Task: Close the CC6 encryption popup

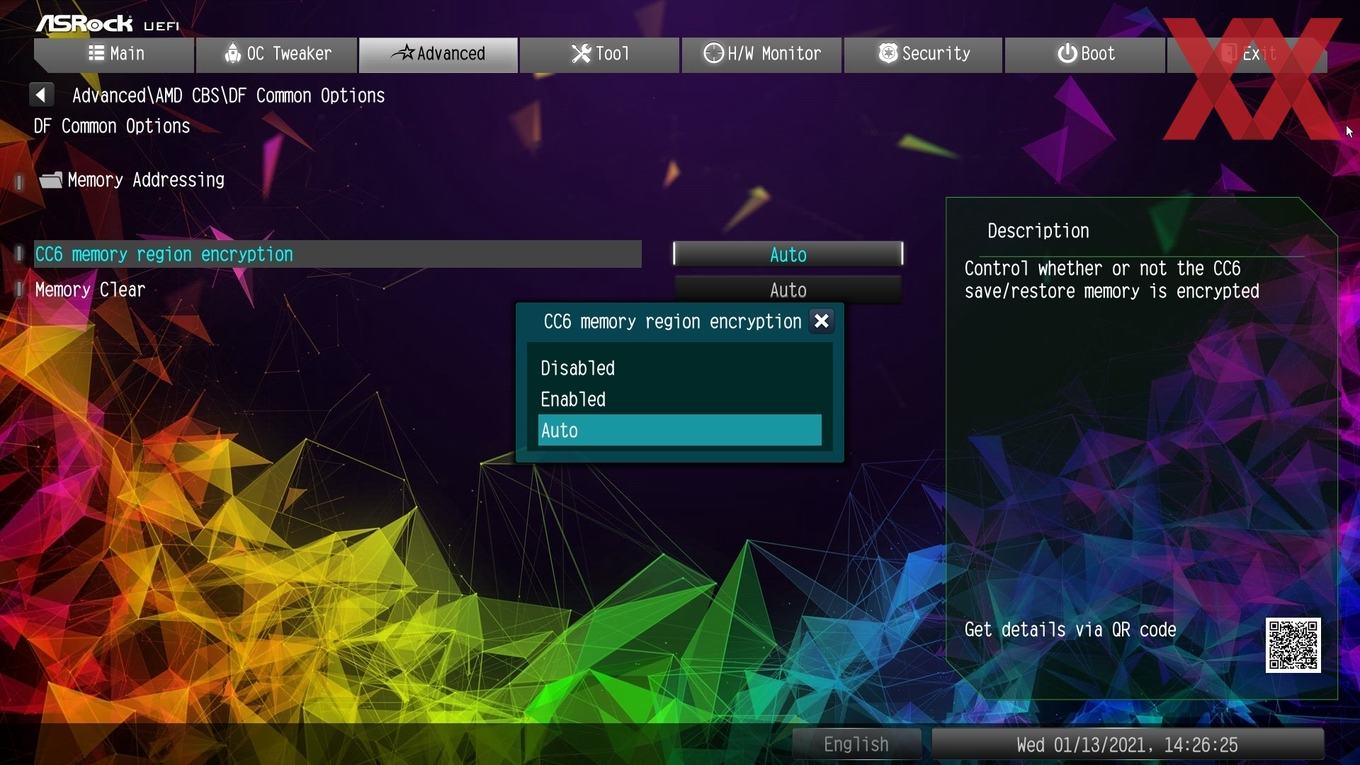Action: [821, 321]
